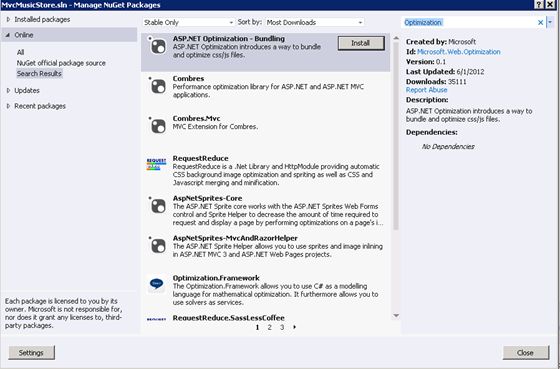Go to next results page arrow

(x=294, y=327)
